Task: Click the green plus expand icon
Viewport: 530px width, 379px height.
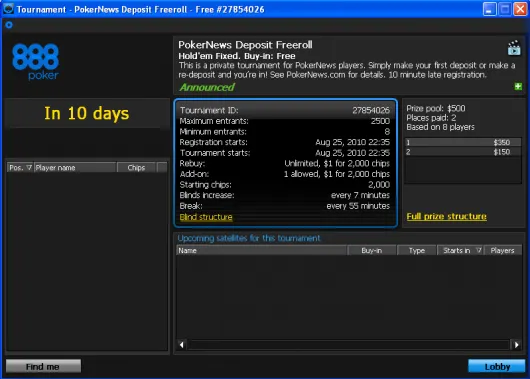Action: pyautogui.click(x=518, y=87)
